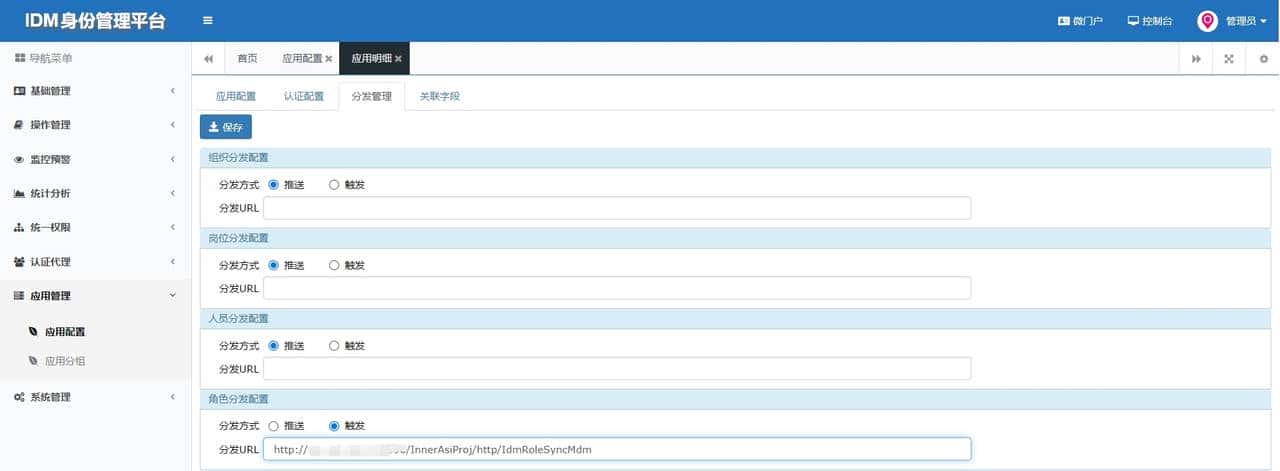The height and width of the screenshot is (471, 1280).
Task: Select 推送 radio in 角色分发配置
Action: [x=274, y=426]
